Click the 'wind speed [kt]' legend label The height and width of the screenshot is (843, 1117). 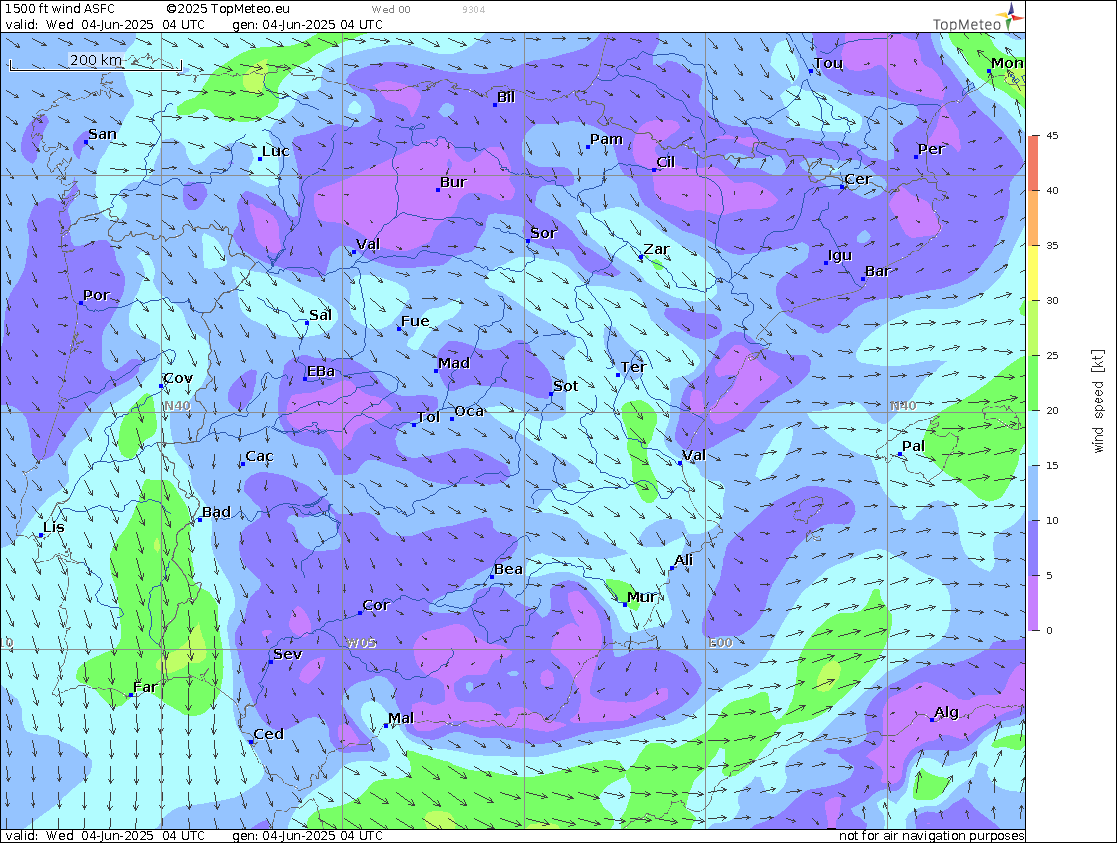tap(1098, 401)
